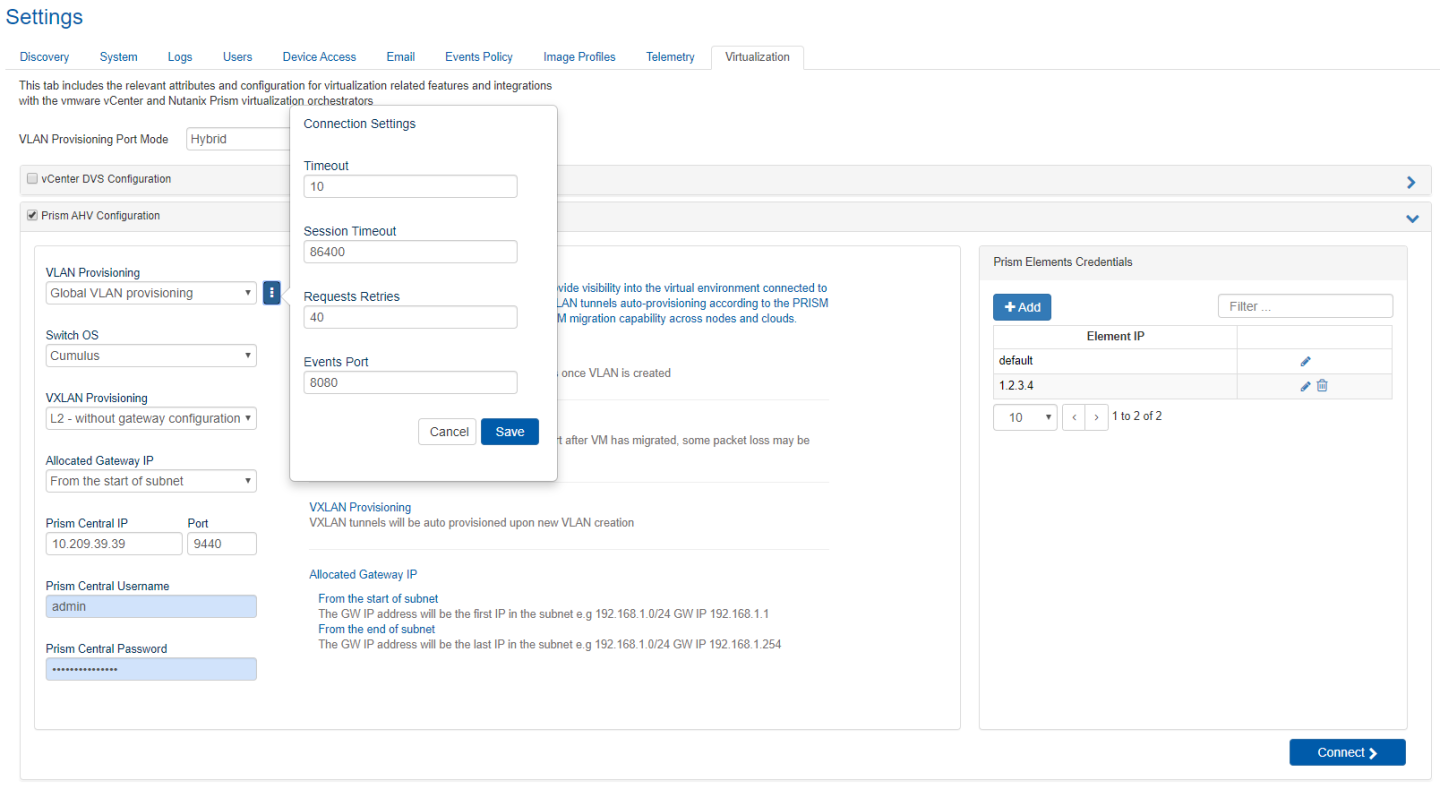
Task: Collapse the Prism AHV Configuration chevron
Action: coord(1411,218)
